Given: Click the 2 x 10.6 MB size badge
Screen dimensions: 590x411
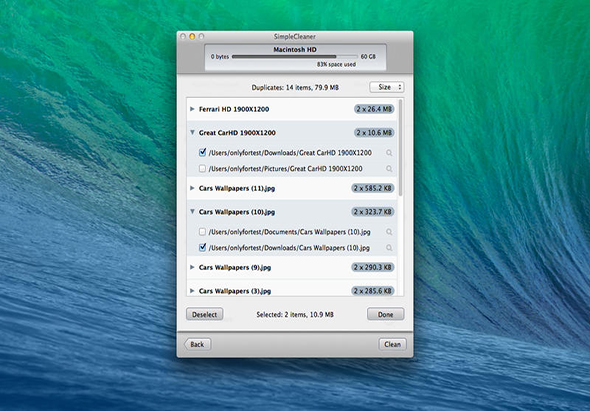Looking at the screenshot, I should [374, 132].
